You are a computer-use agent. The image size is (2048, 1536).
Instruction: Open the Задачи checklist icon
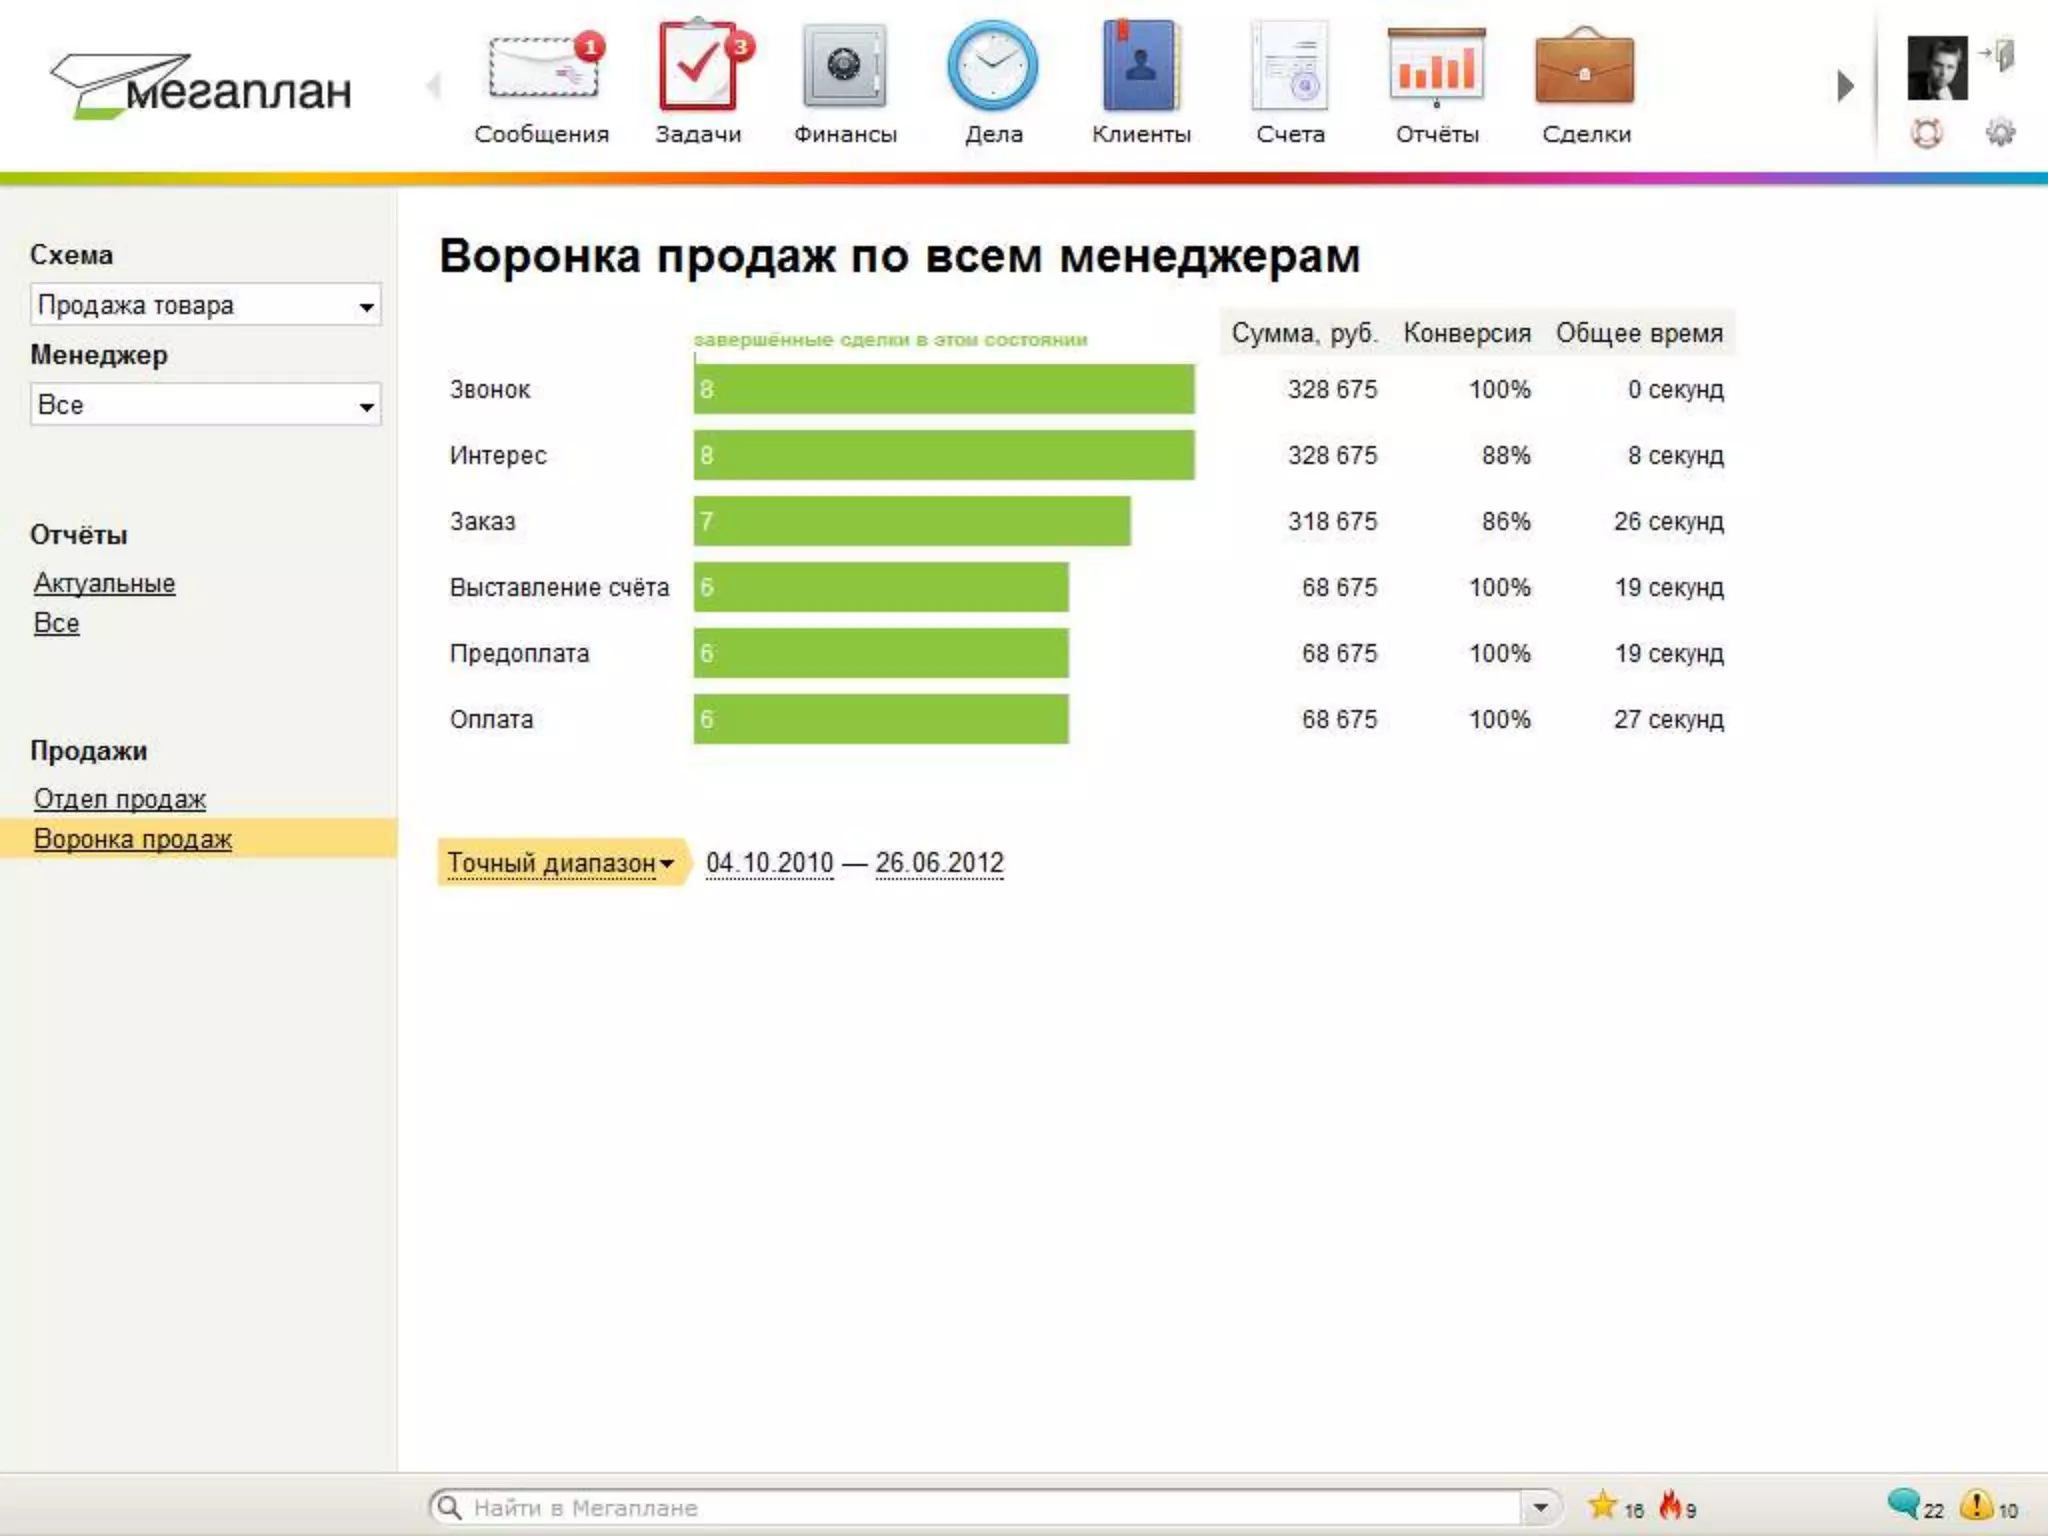697,68
